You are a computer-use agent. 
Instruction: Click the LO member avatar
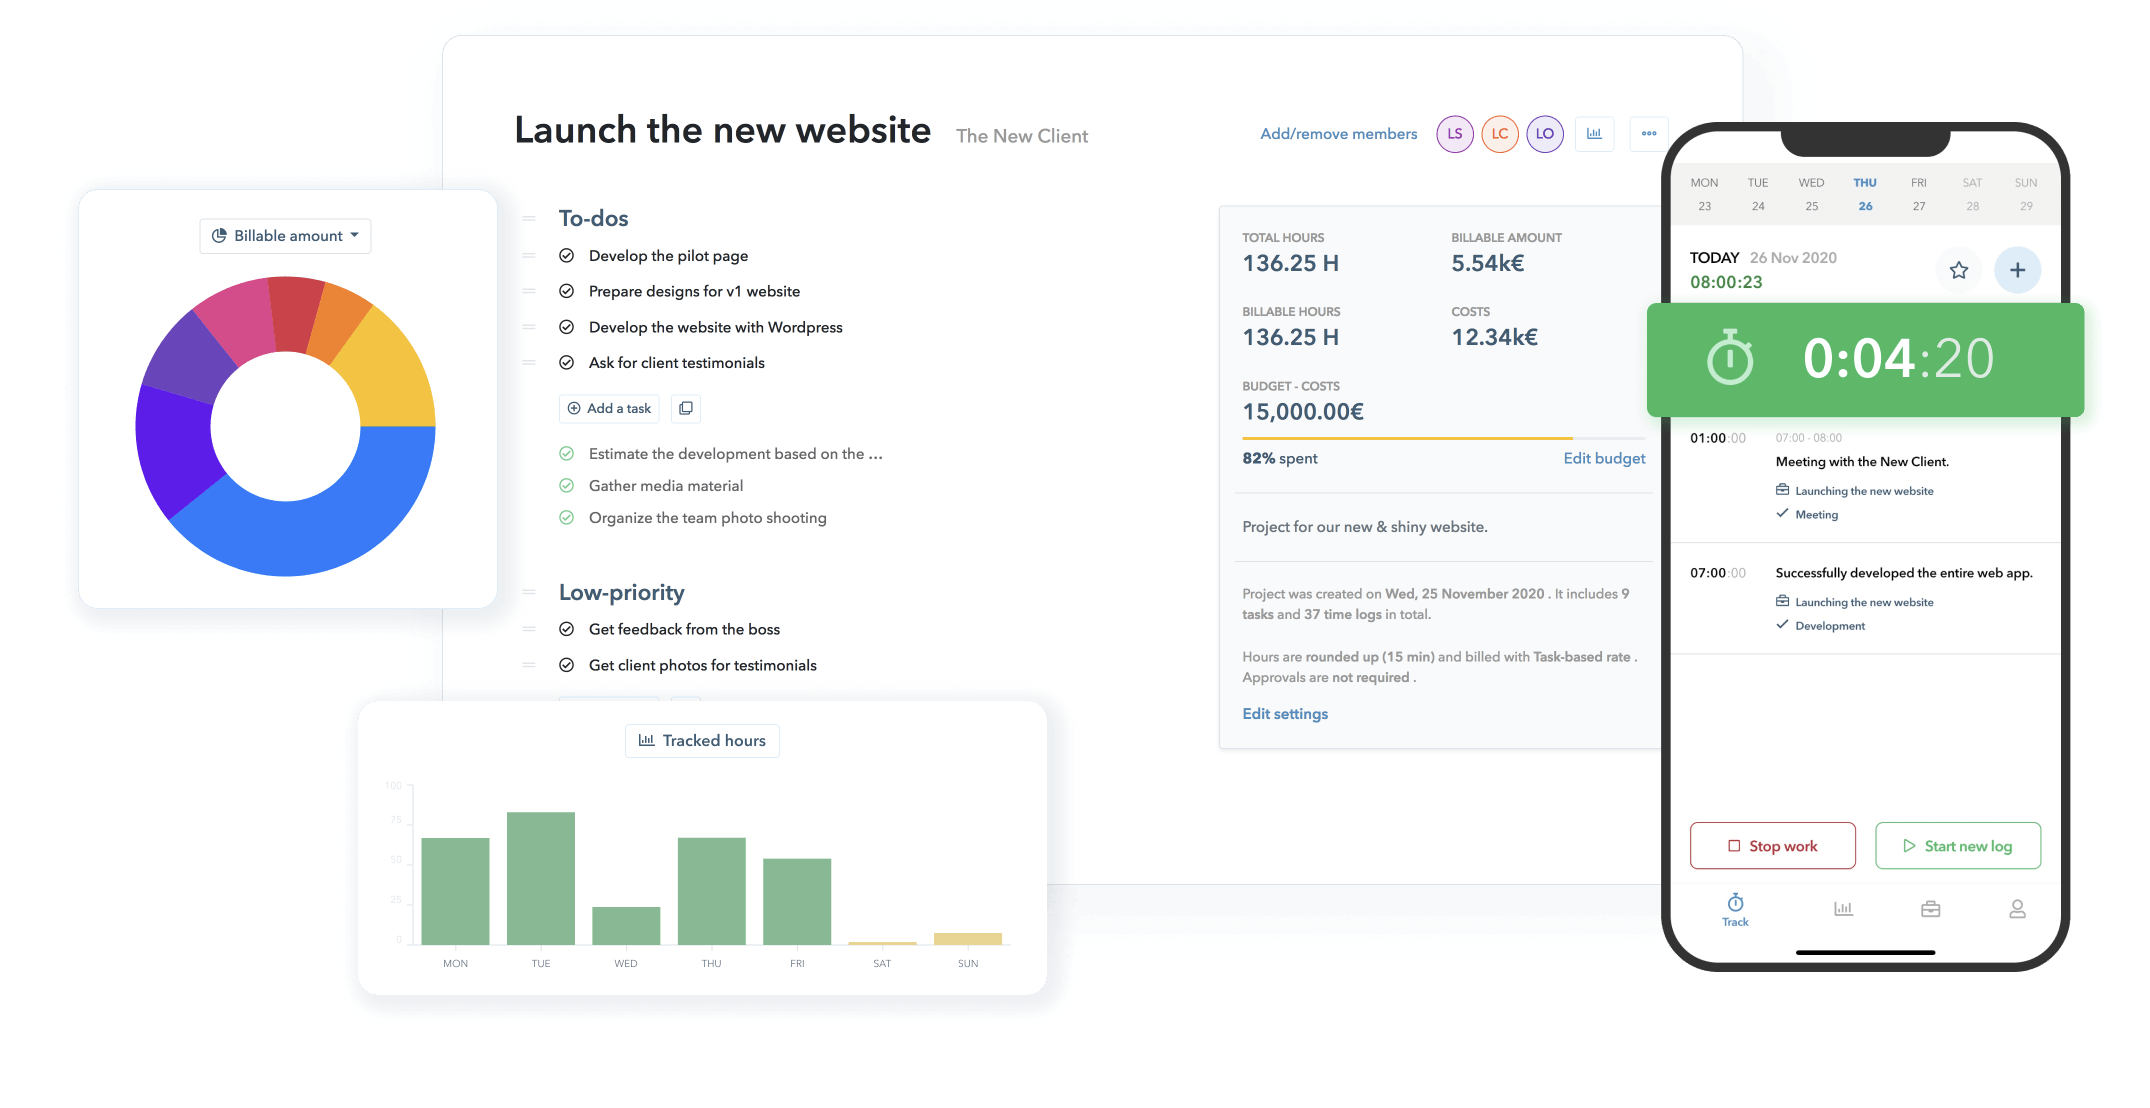click(x=1544, y=134)
